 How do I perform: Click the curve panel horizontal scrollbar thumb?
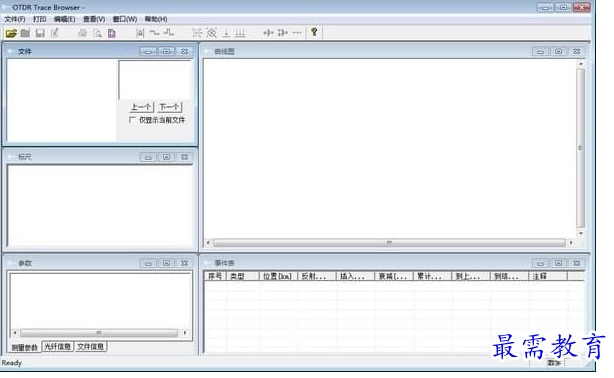click(x=389, y=243)
